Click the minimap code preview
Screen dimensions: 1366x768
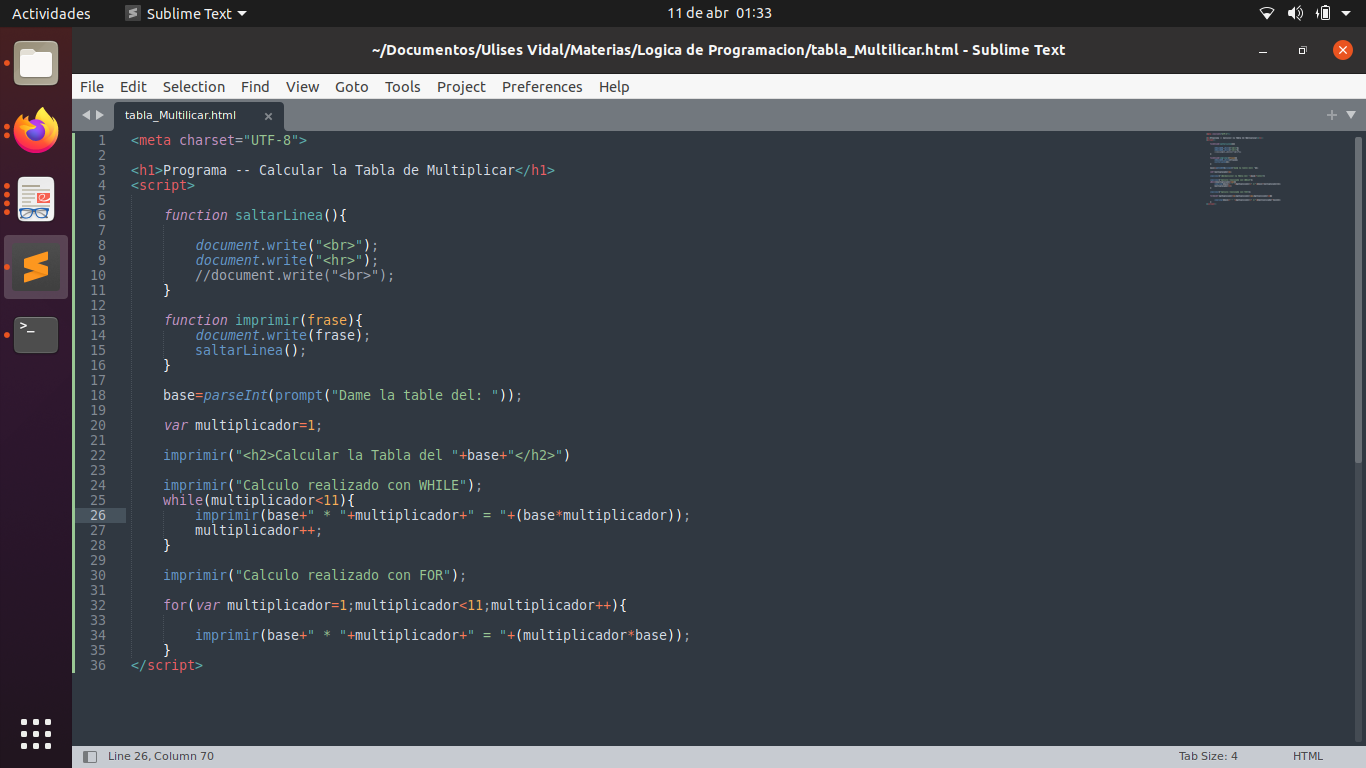pyautogui.click(x=1243, y=168)
